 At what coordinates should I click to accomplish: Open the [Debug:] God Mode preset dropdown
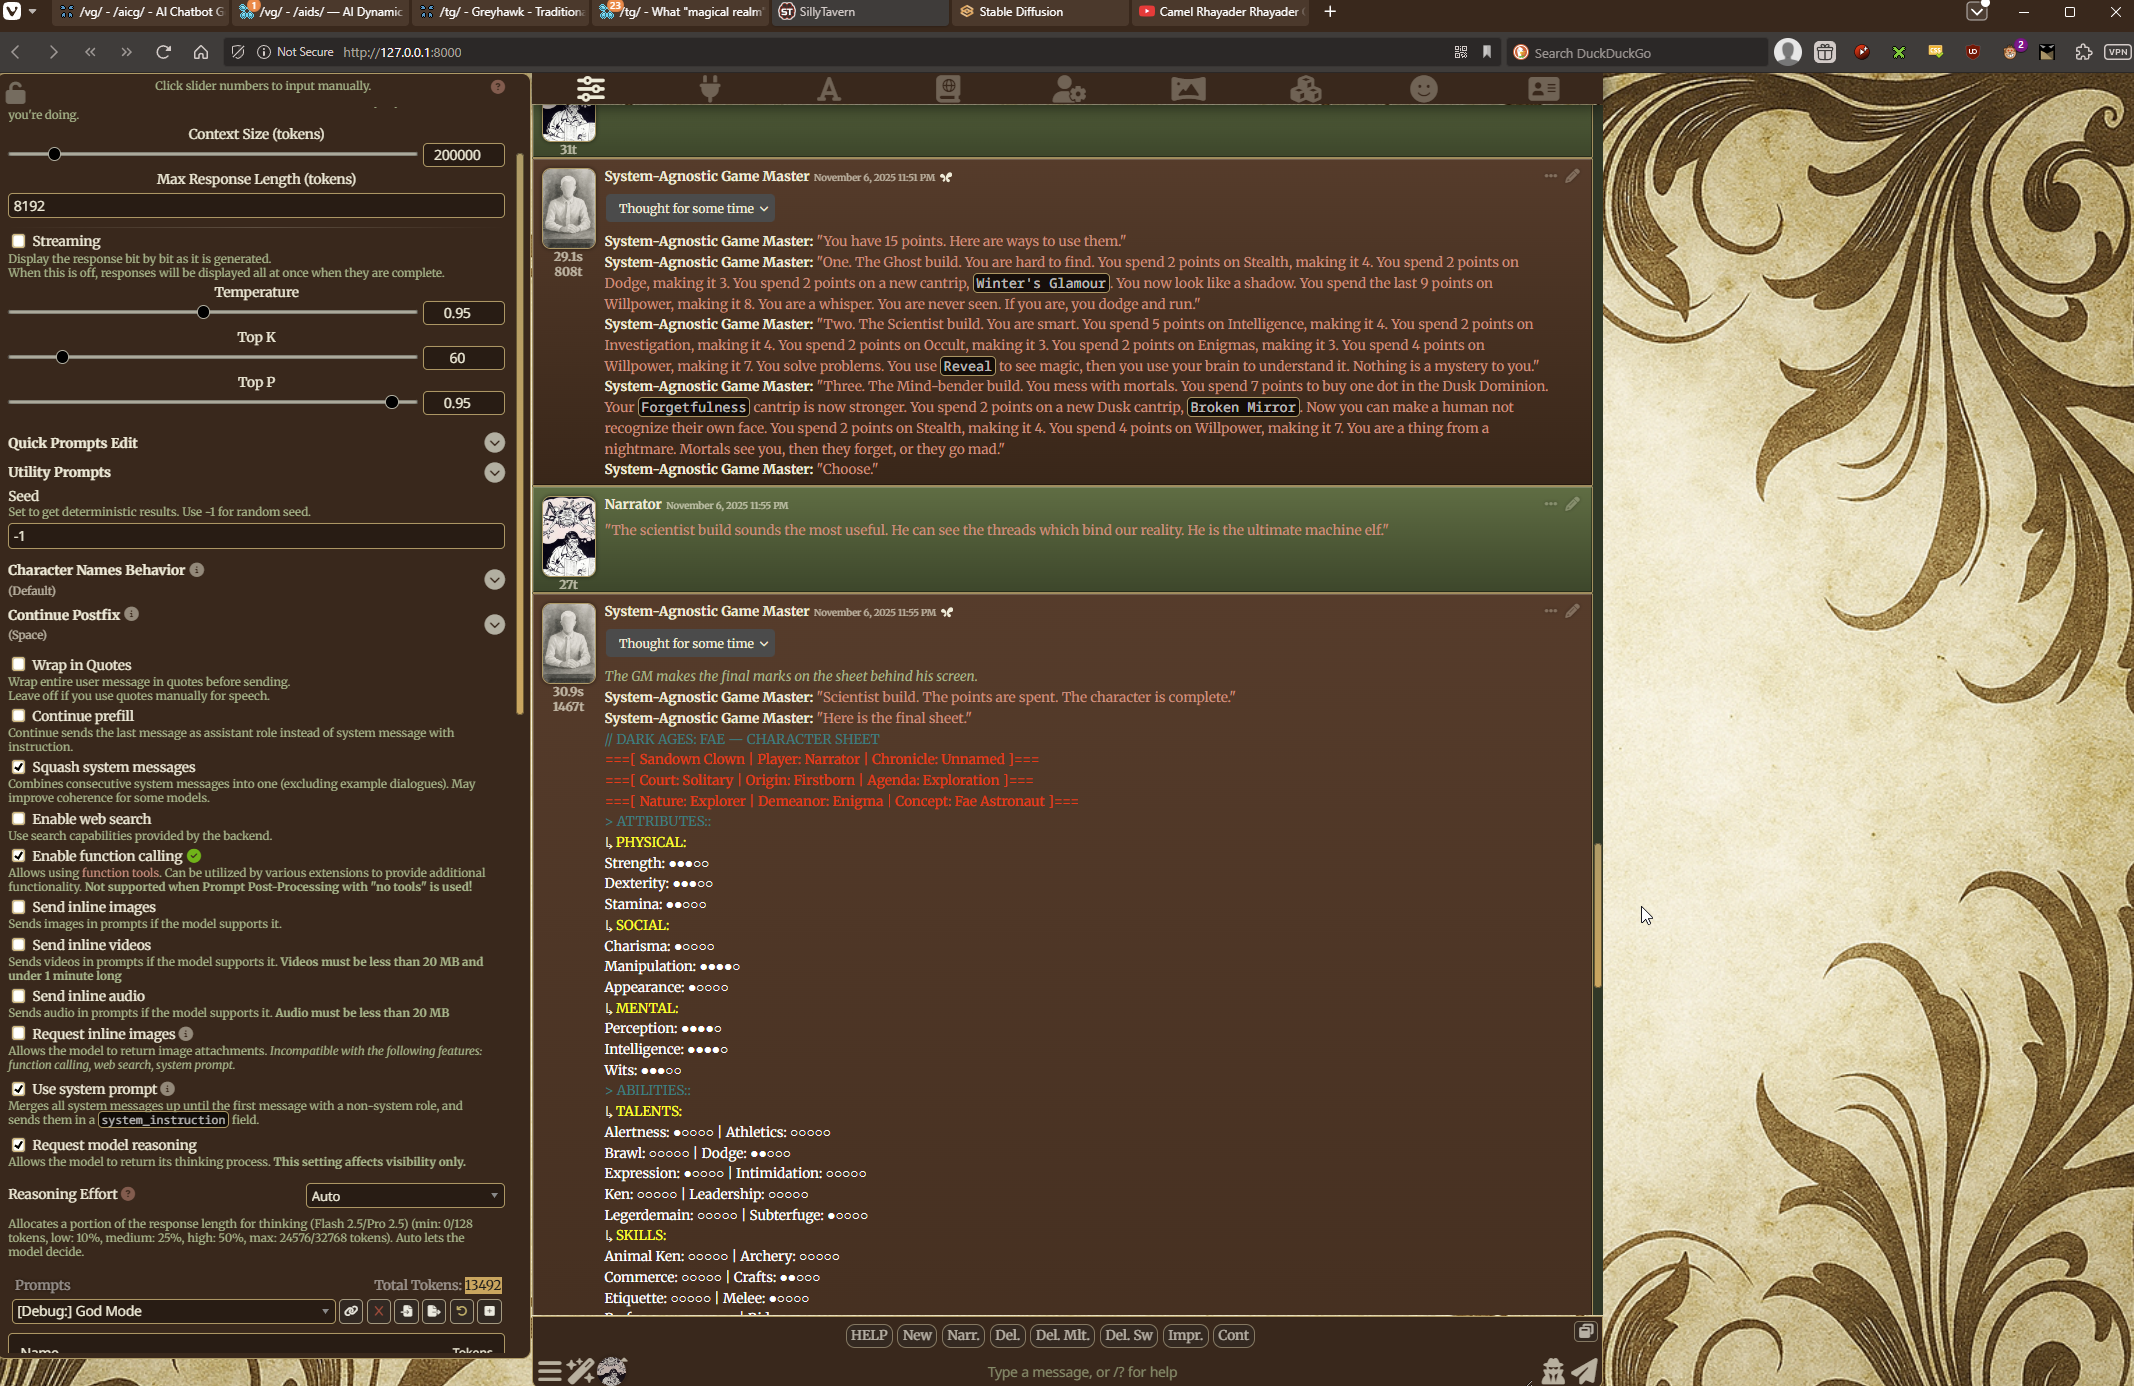click(172, 1311)
